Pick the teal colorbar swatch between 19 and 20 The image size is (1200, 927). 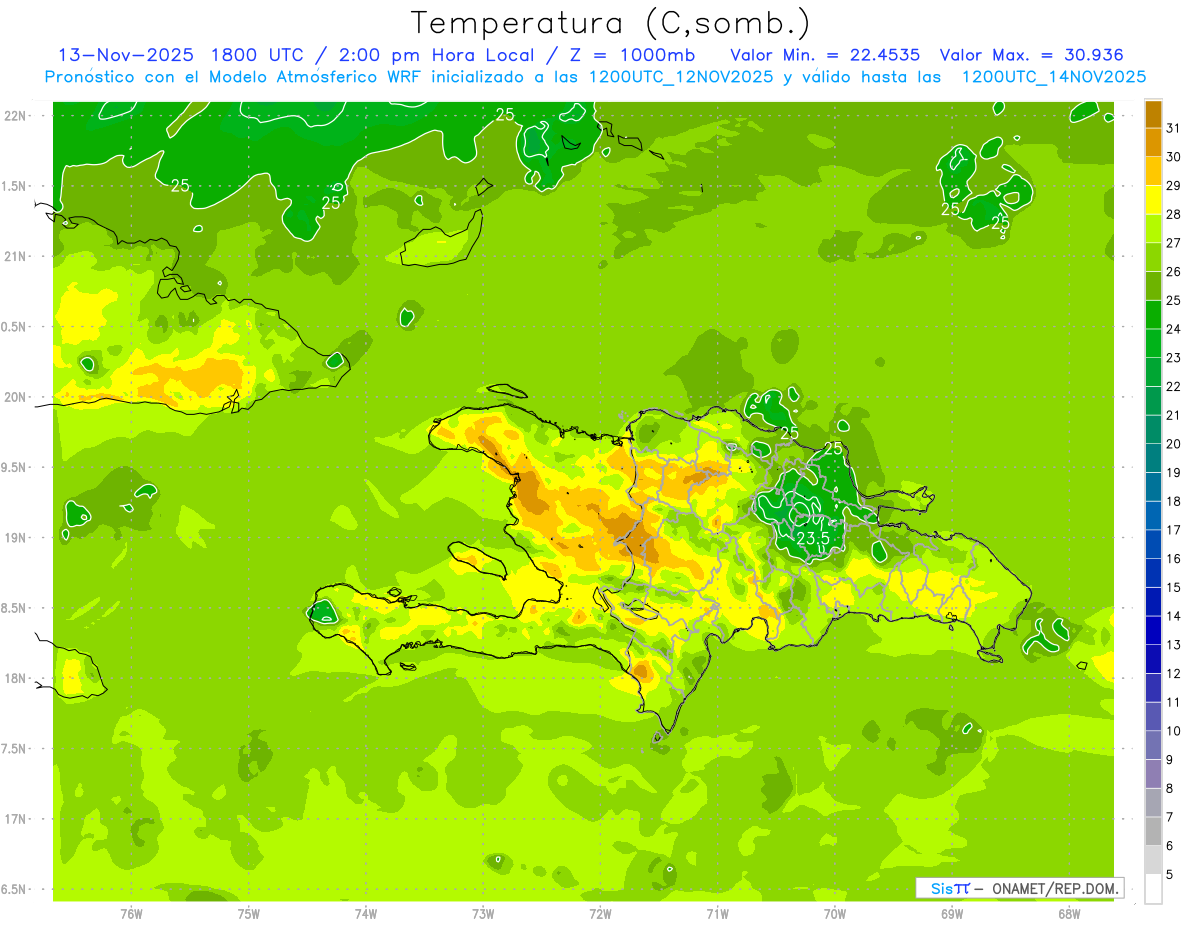point(1153,459)
